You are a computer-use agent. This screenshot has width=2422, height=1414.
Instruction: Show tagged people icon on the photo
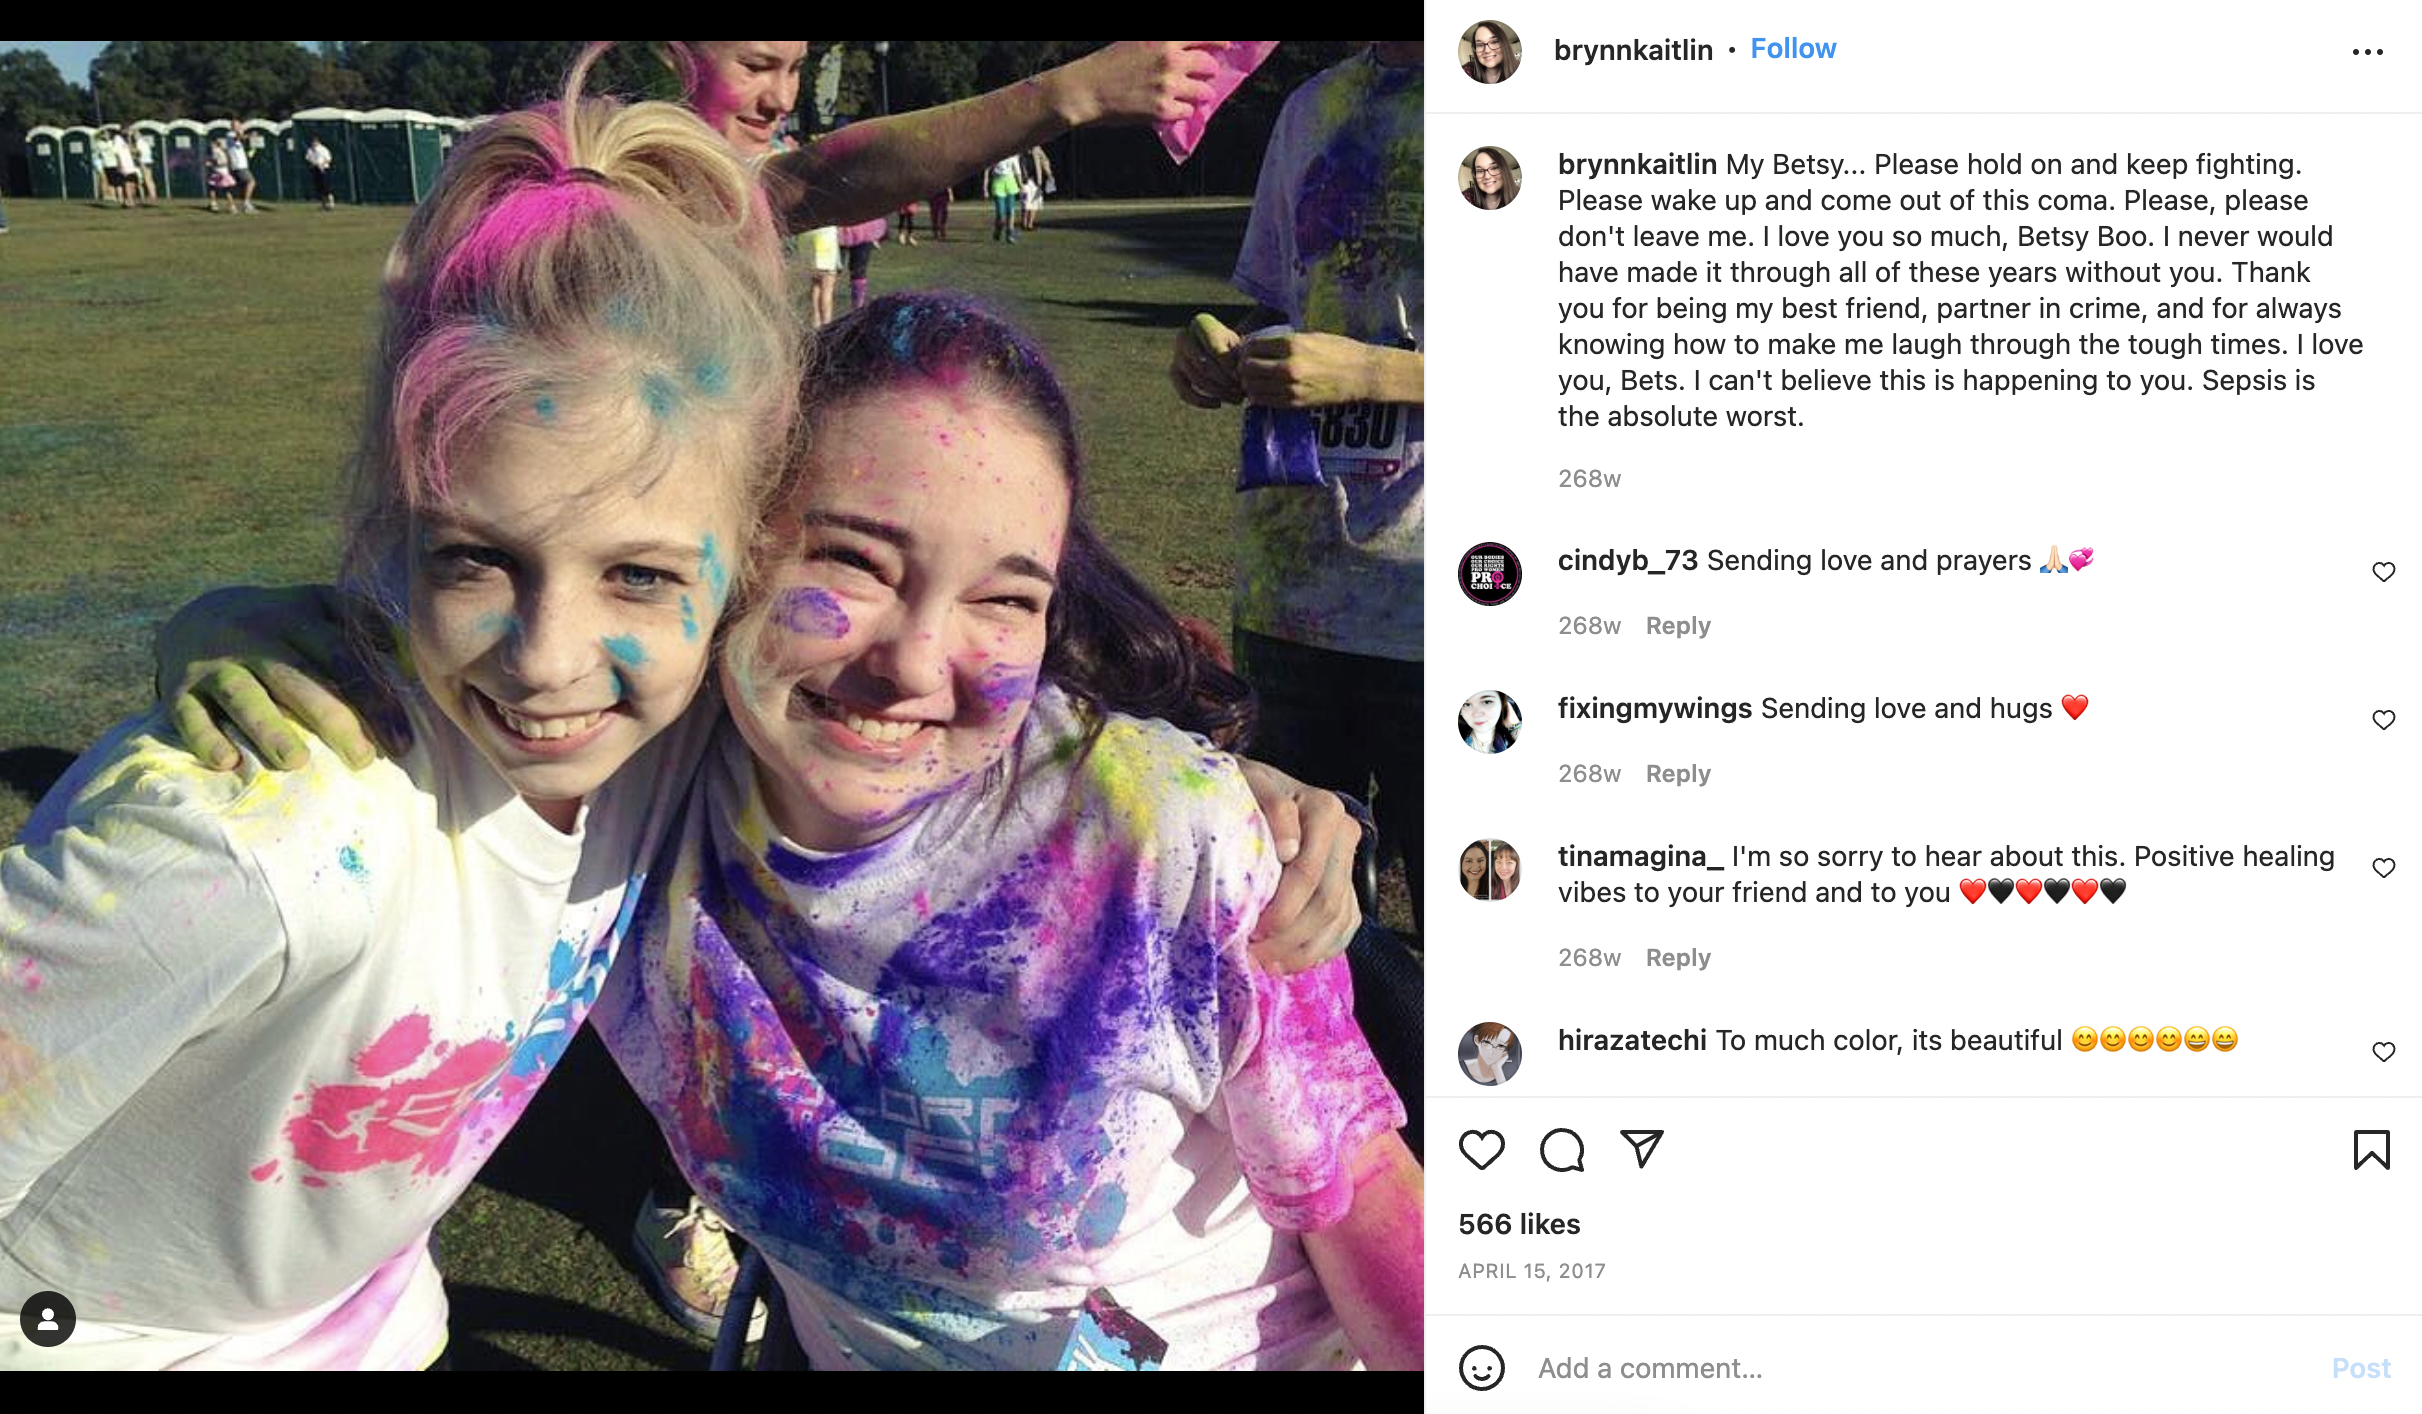(x=48, y=1319)
